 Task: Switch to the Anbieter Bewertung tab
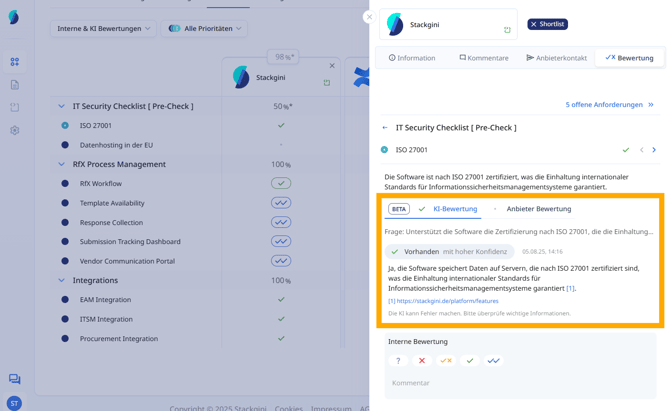pyautogui.click(x=538, y=209)
